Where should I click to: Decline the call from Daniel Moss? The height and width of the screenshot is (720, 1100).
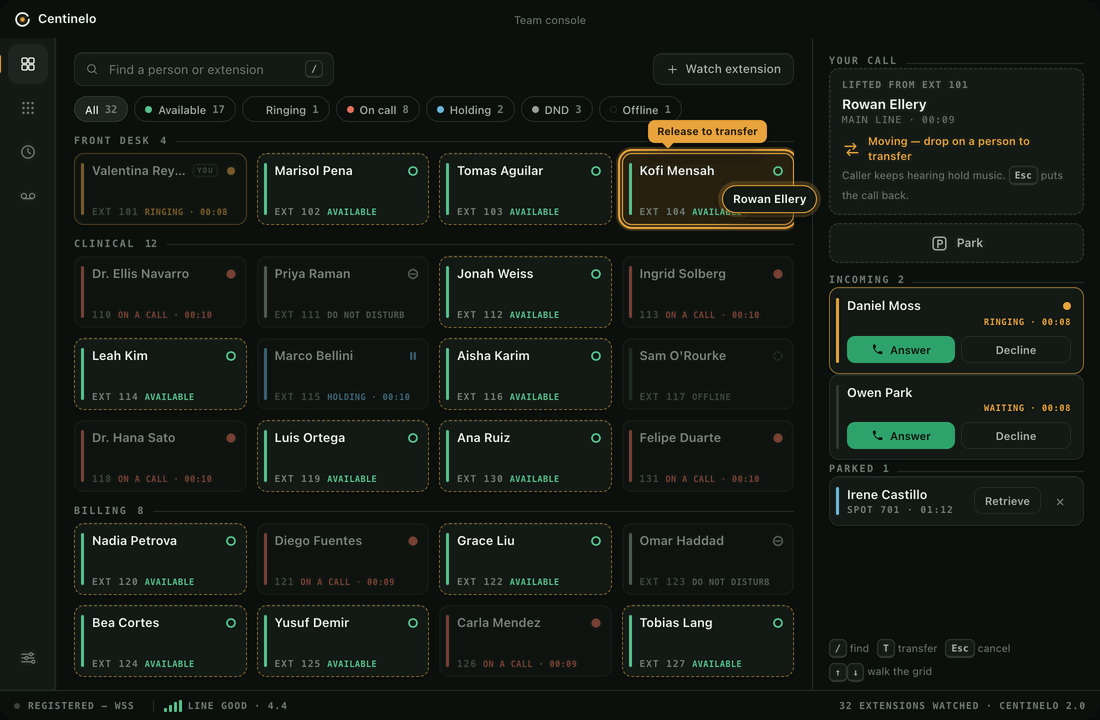point(1015,349)
